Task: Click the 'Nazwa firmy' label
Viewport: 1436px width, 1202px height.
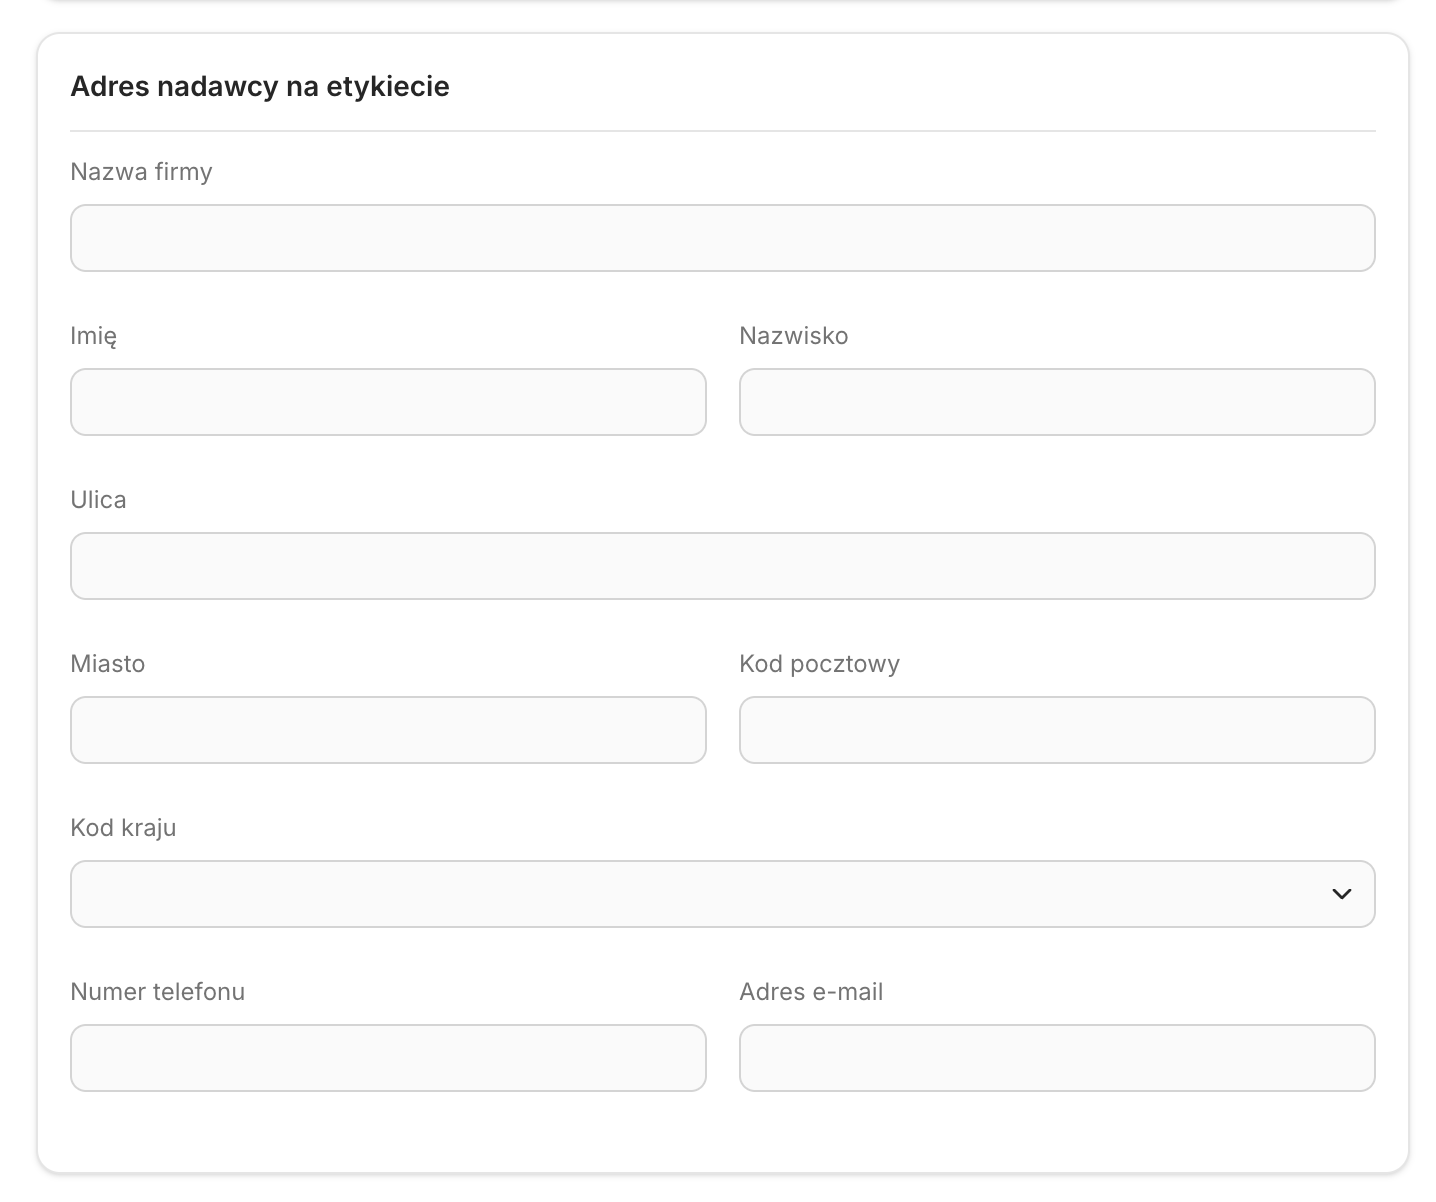Action: coord(141,172)
